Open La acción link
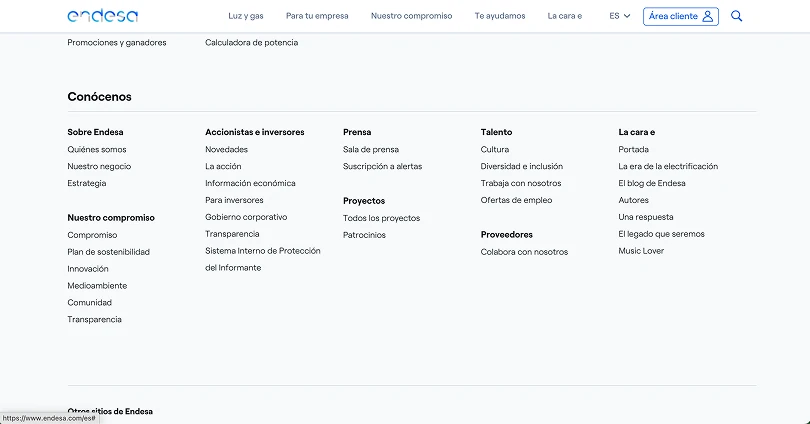Screen dimensions: 810x424 coord(223,166)
